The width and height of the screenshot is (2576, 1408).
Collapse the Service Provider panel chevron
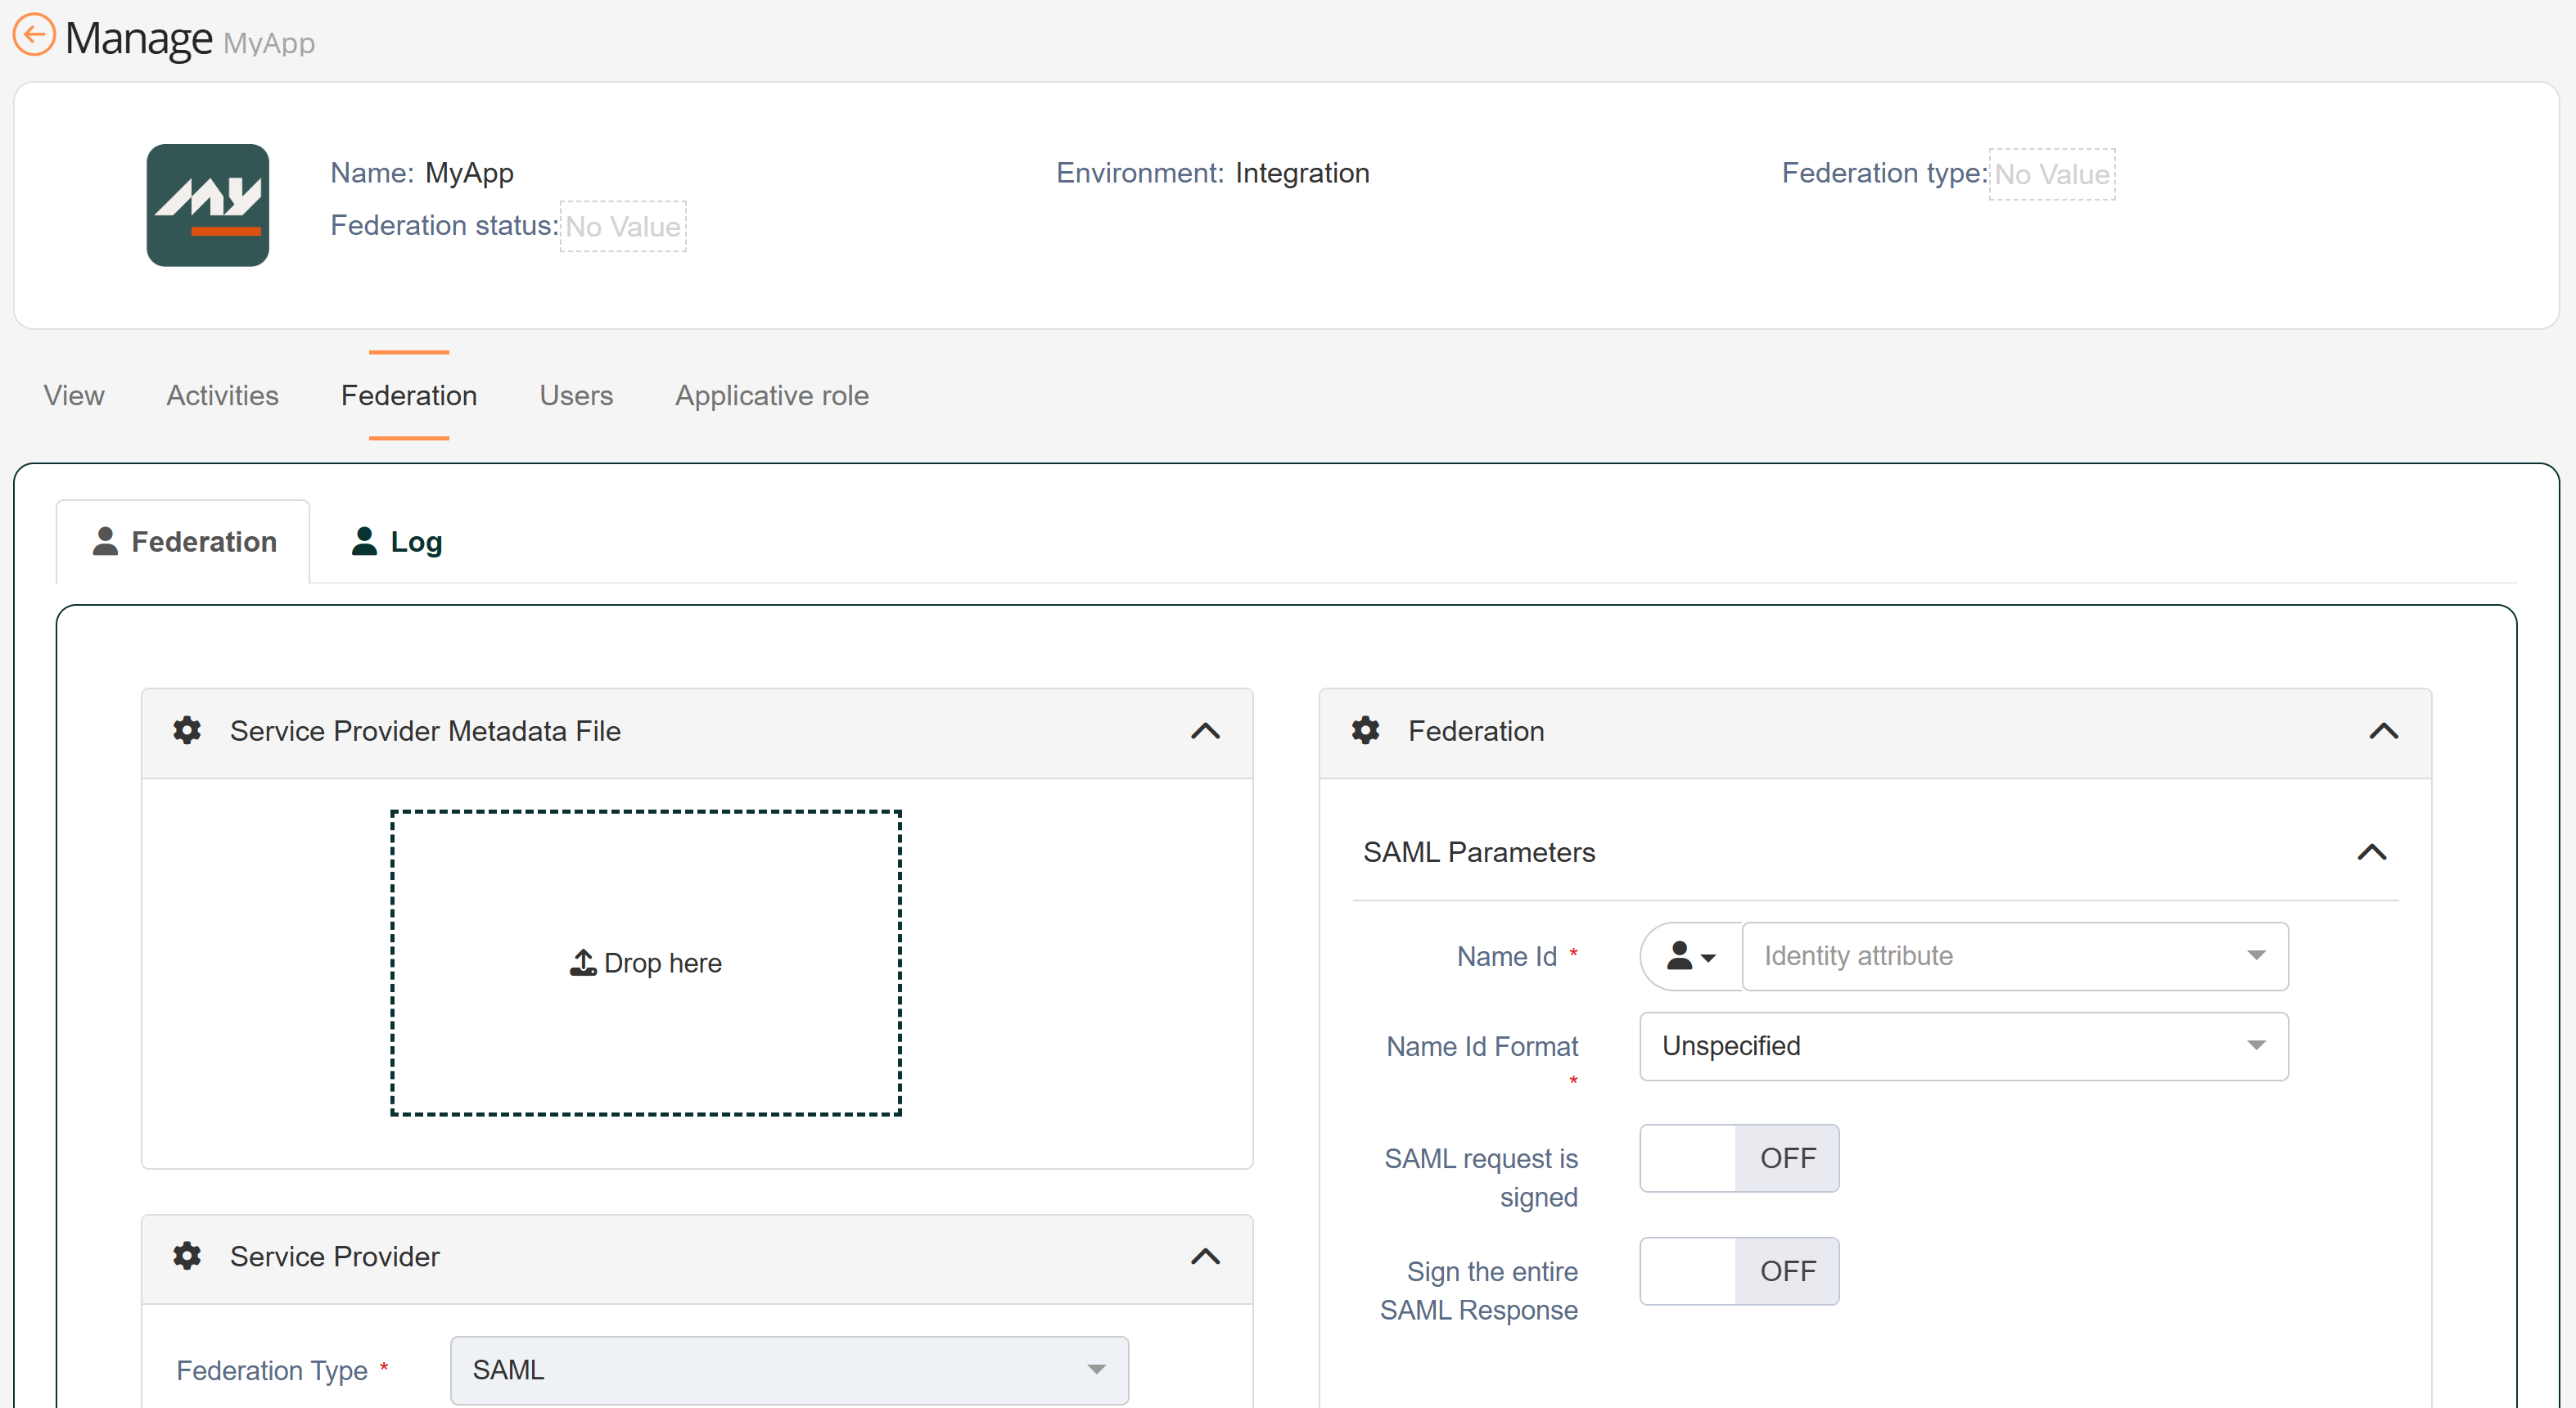pyautogui.click(x=1205, y=1256)
